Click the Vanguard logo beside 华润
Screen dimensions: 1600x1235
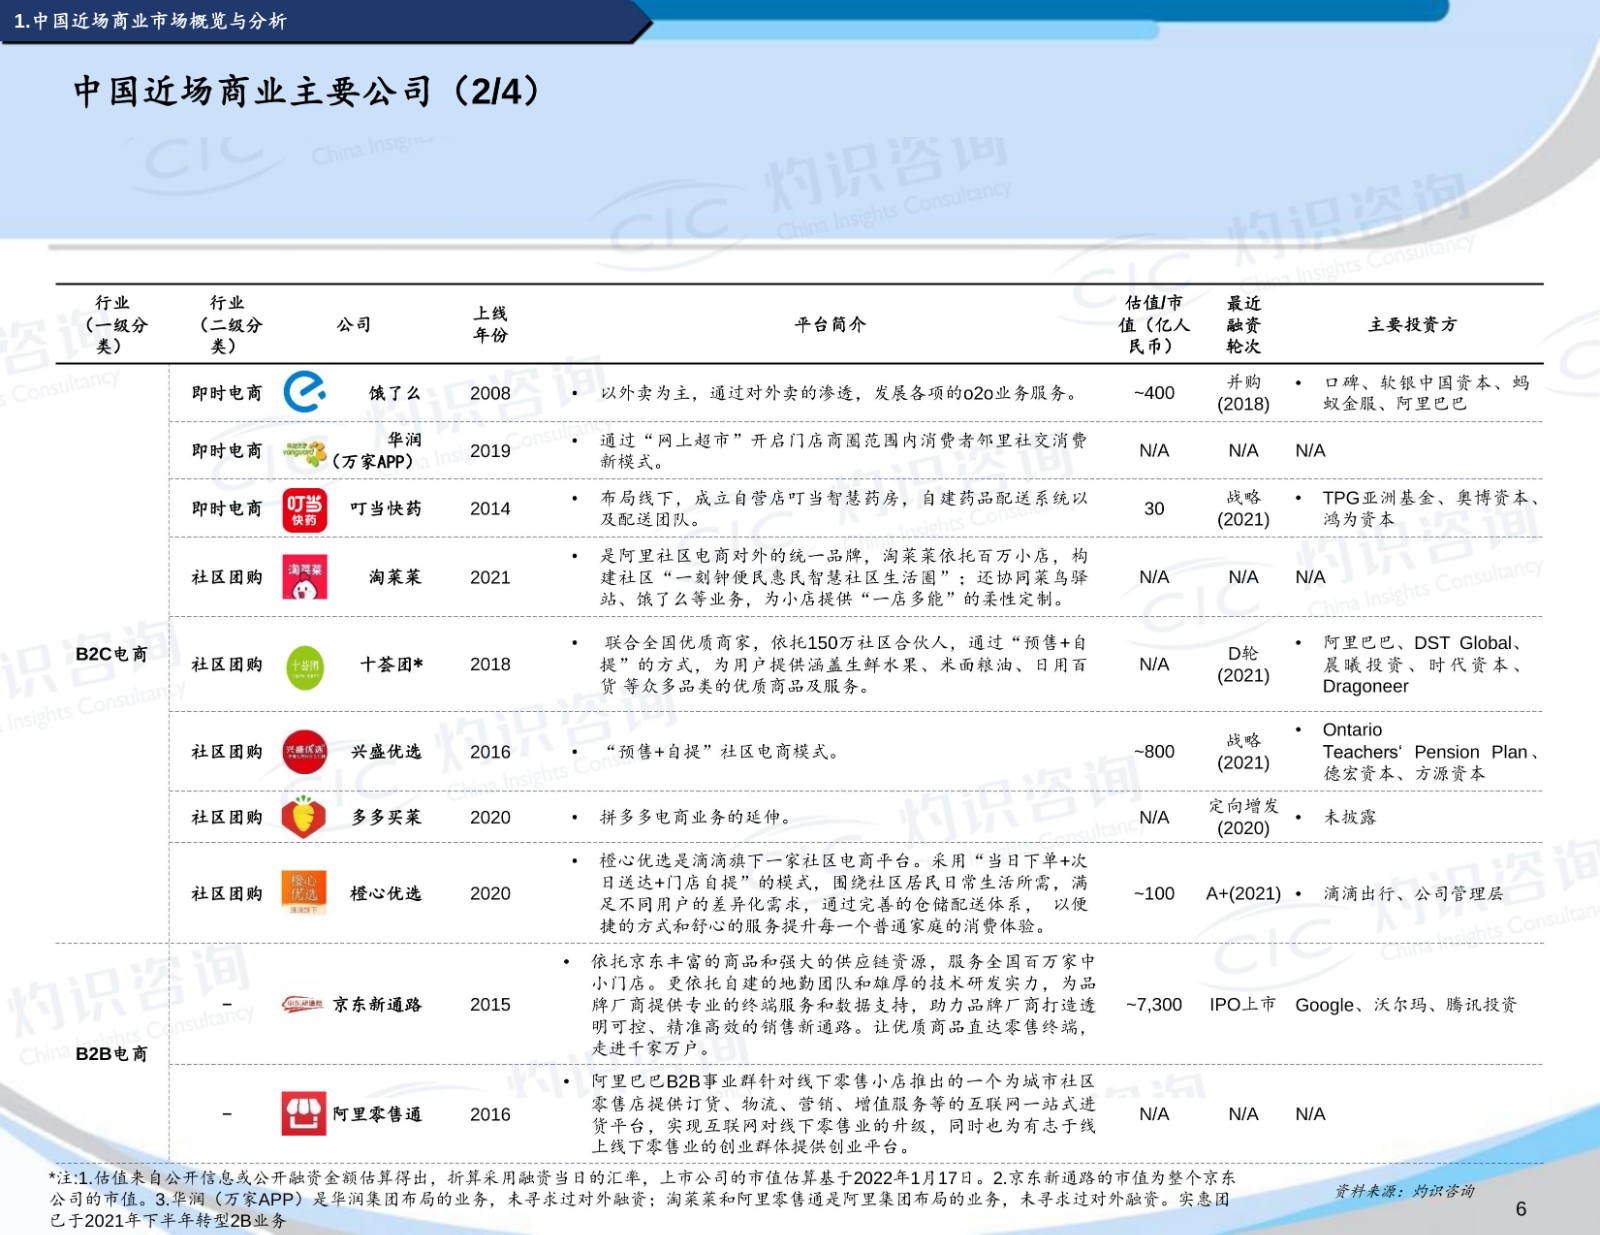click(304, 452)
